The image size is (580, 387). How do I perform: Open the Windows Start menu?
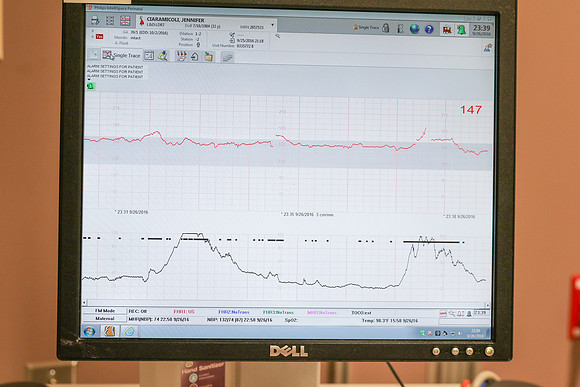[x=89, y=331]
